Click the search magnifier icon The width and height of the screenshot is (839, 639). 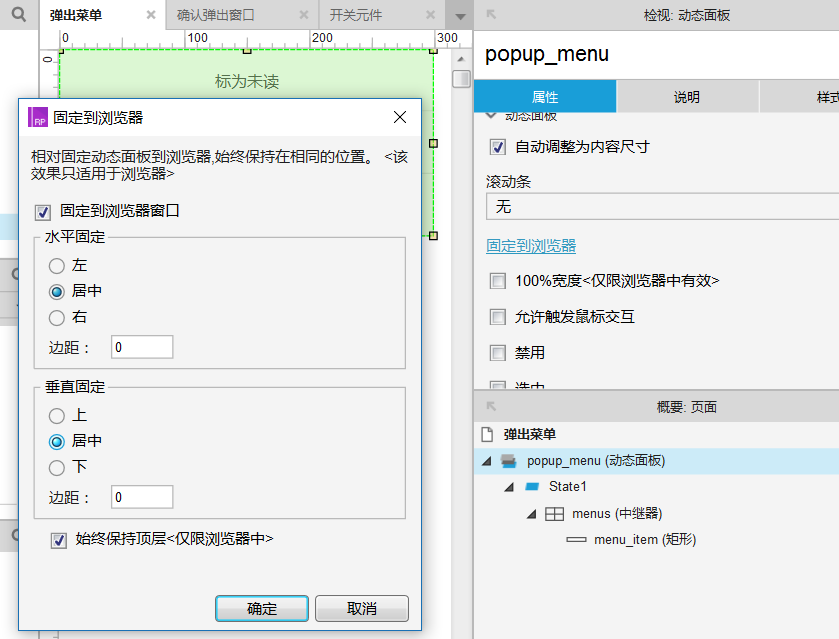pyautogui.click(x=19, y=14)
